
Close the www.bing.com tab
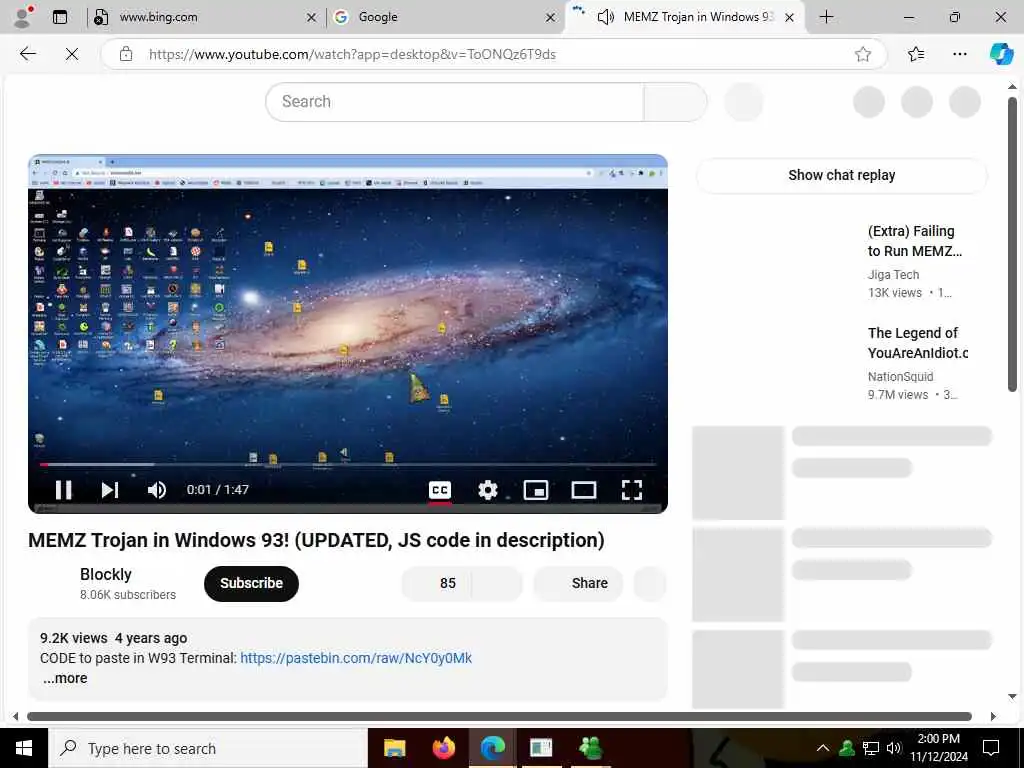pyautogui.click(x=312, y=18)
